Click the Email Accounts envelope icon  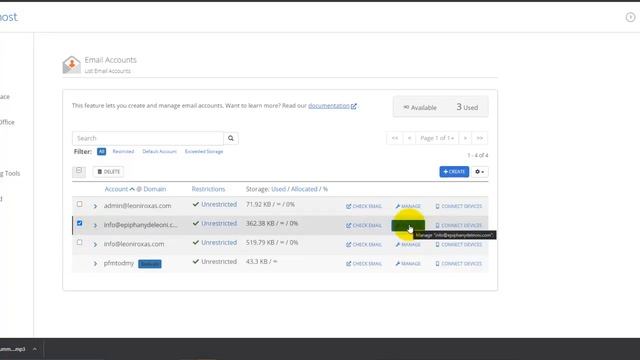coord(72,64)
